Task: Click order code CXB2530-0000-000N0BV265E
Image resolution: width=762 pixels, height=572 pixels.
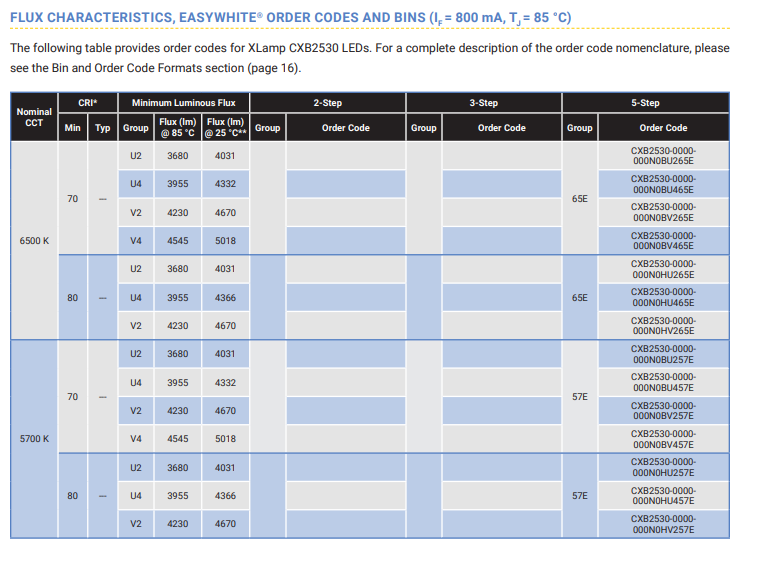Action: click(x=663, y=212)
